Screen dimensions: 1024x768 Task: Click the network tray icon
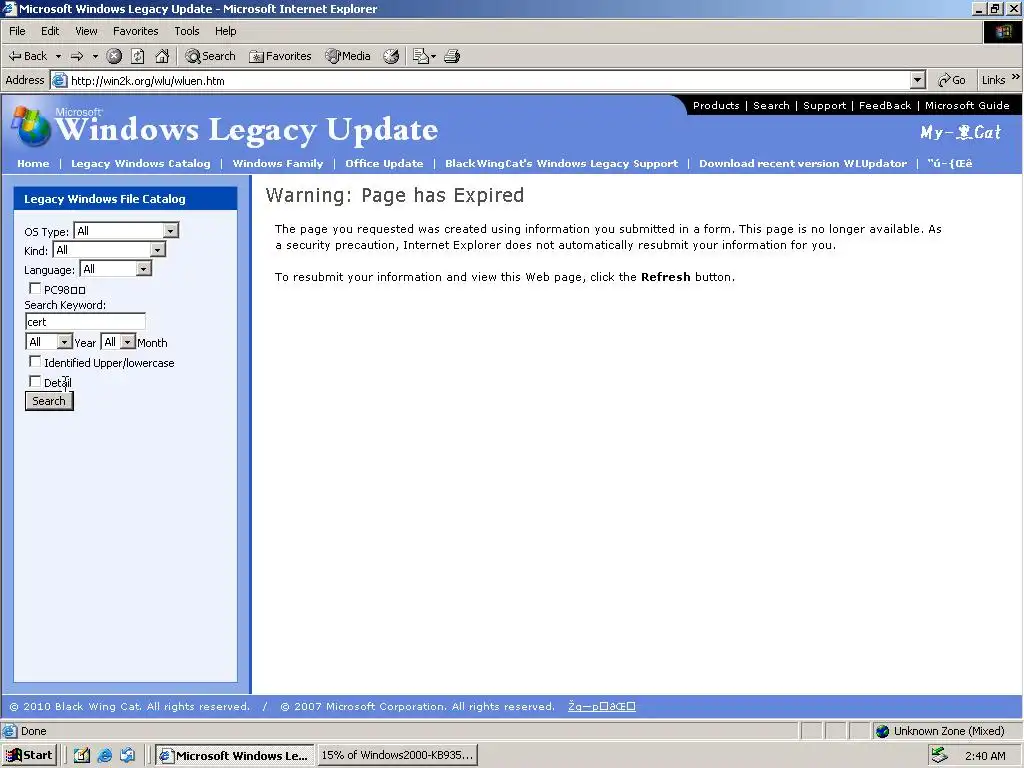(x=939, y=755)
